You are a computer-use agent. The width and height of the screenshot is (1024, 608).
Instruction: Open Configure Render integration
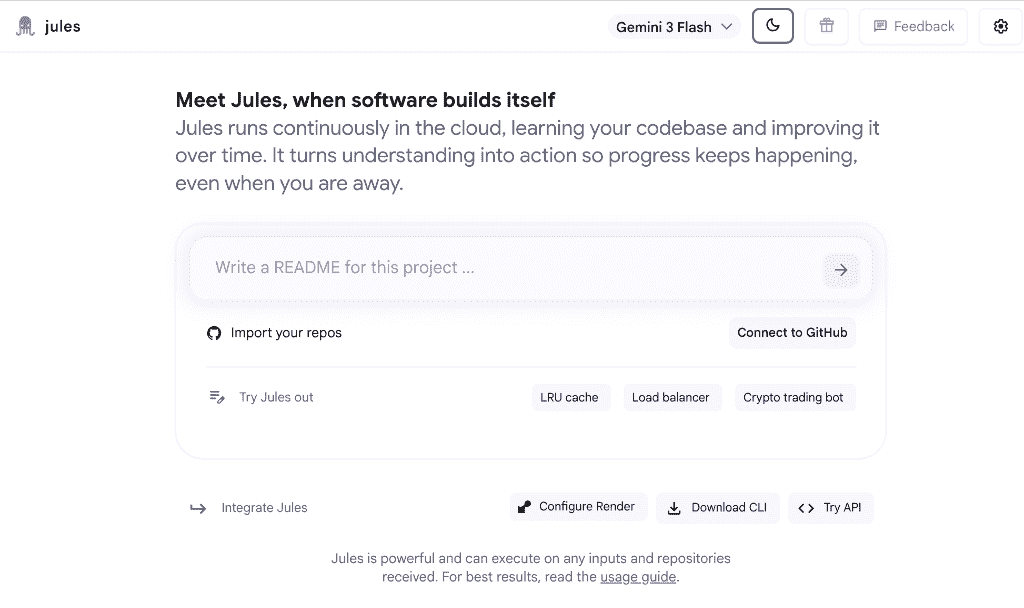(x=578, y=507)
